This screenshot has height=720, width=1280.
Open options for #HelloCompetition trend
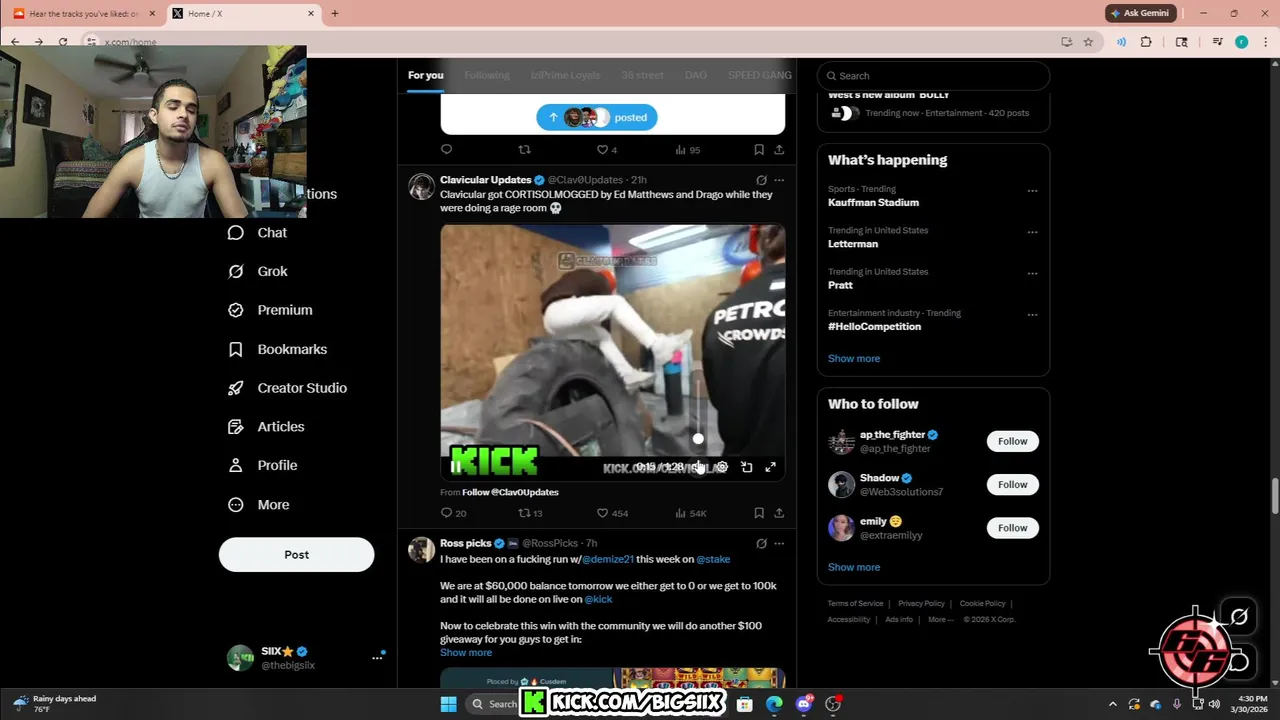[x=1032, y=314]
